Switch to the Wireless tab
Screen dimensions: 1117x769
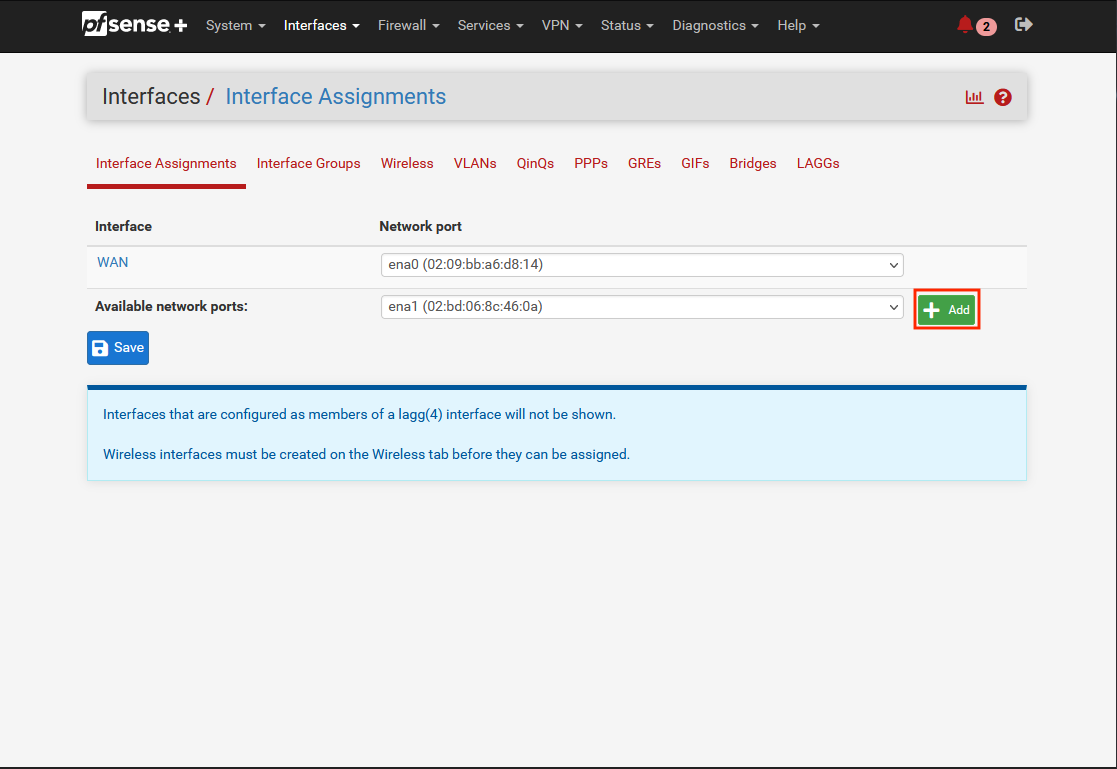pos(407,163)
